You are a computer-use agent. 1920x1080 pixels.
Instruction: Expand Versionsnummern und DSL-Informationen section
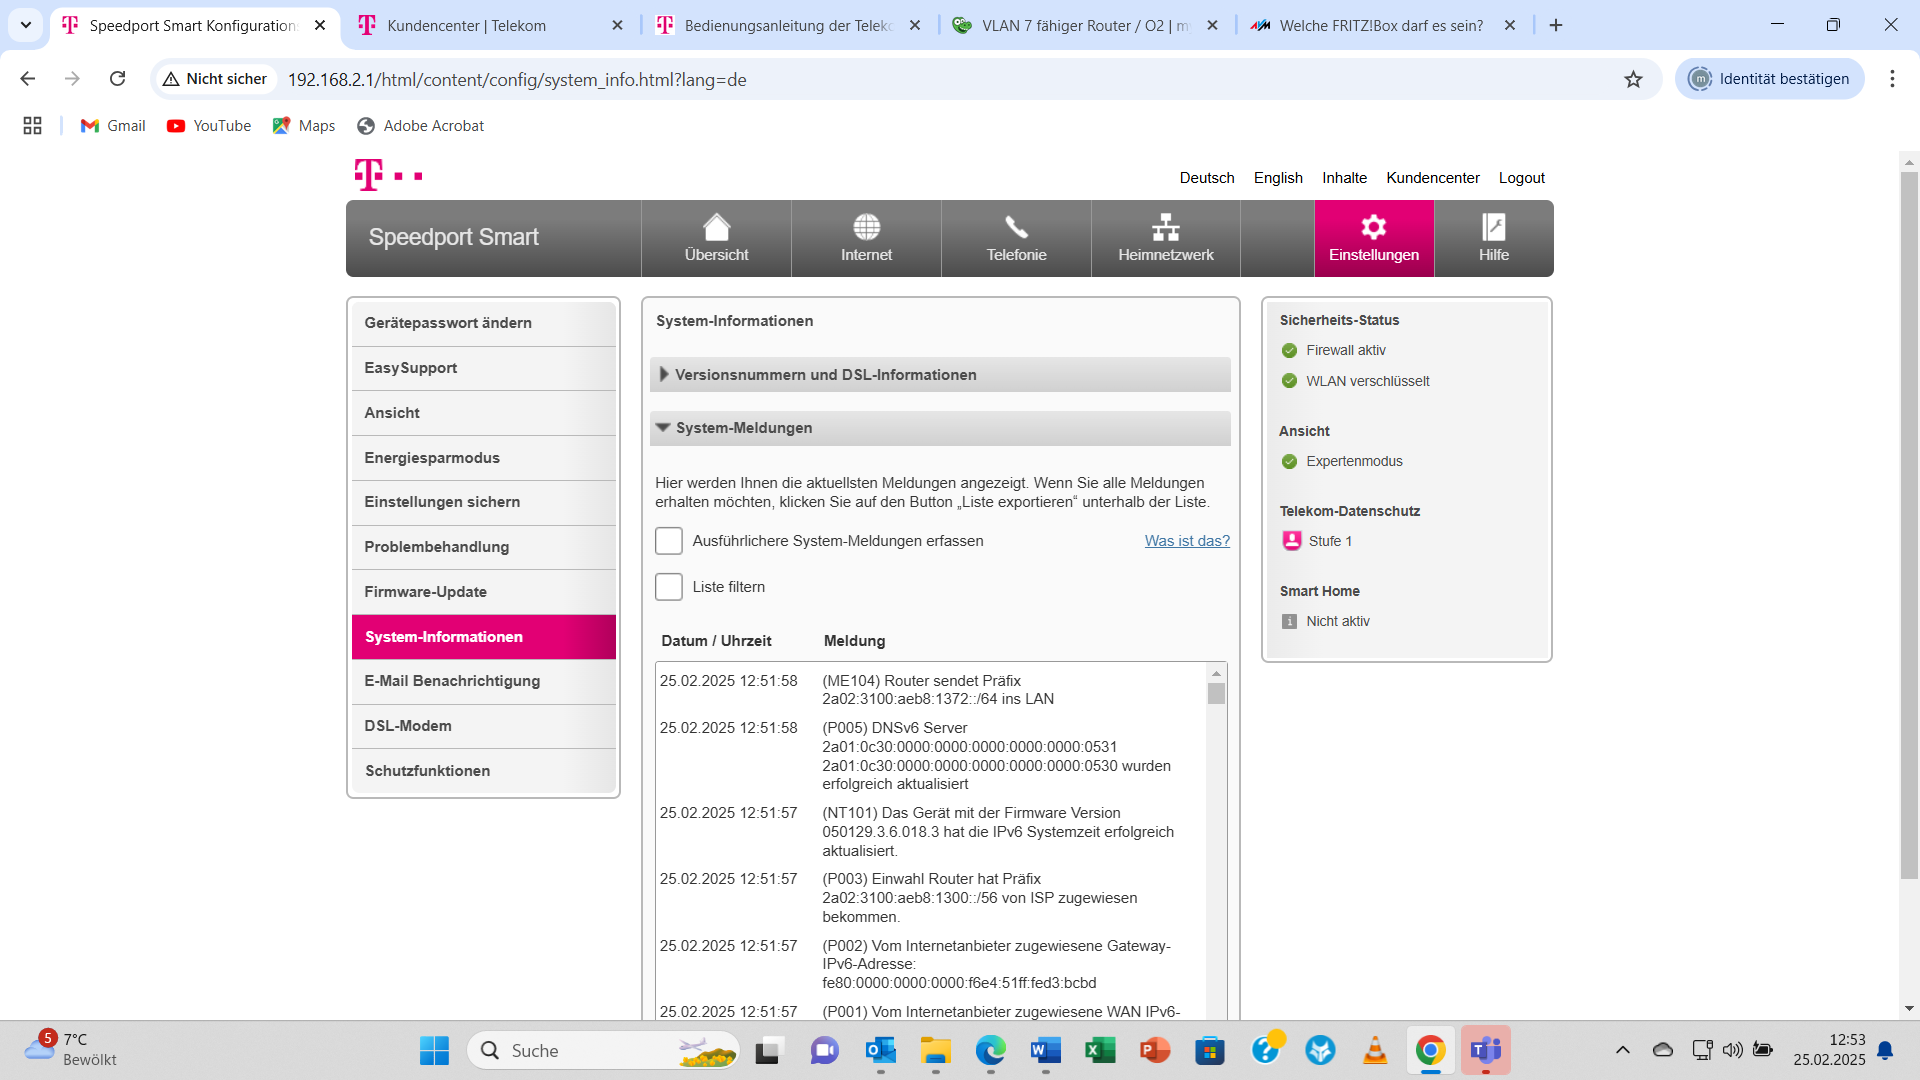pyautogui.click(x=940, y=375)
